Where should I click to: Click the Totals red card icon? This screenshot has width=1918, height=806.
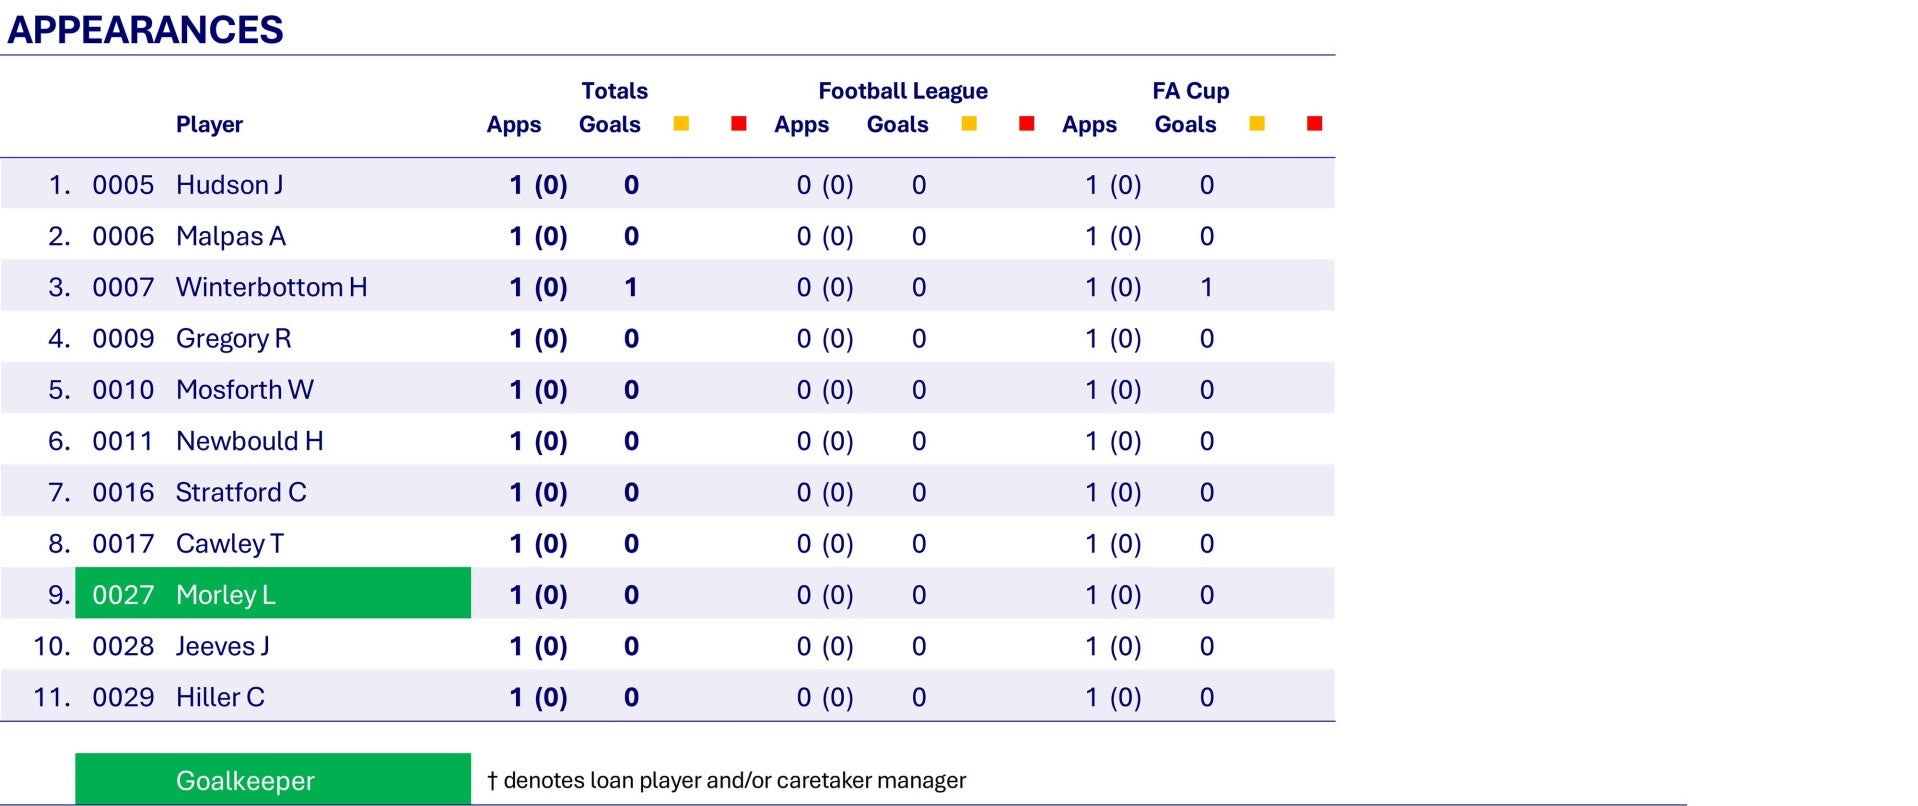point(739,123)
